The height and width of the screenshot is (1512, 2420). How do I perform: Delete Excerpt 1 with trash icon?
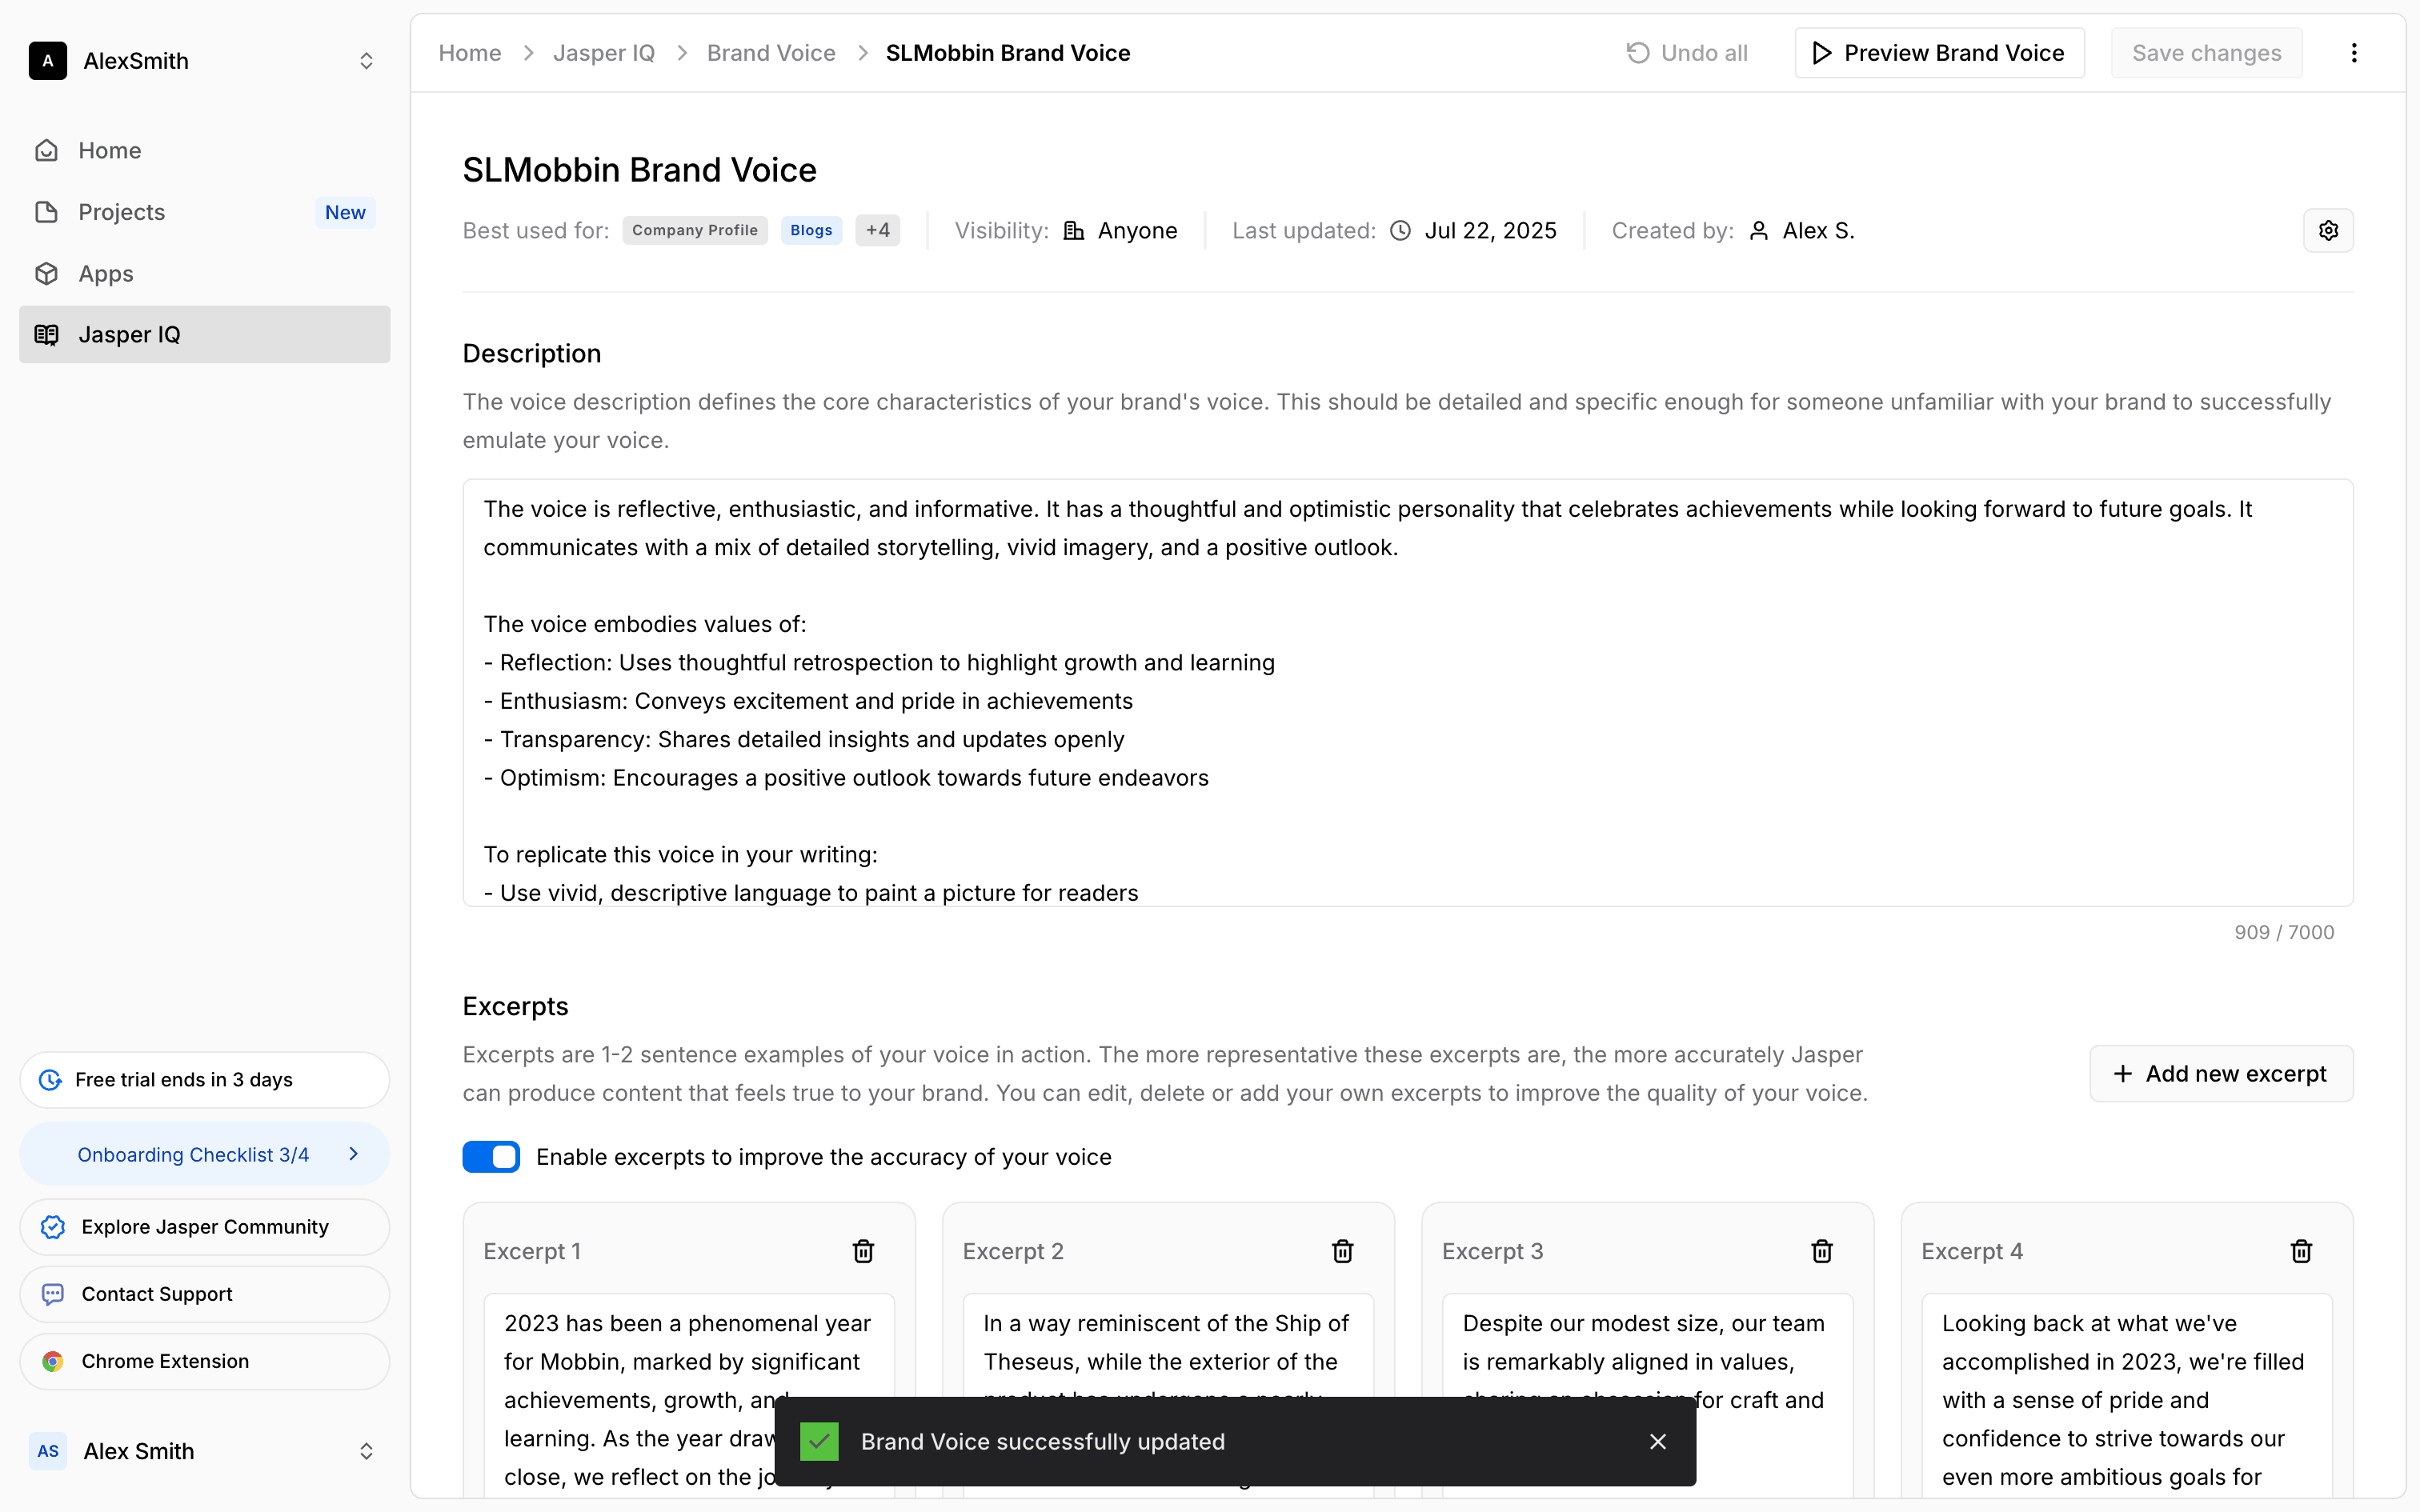point(863,1251)
